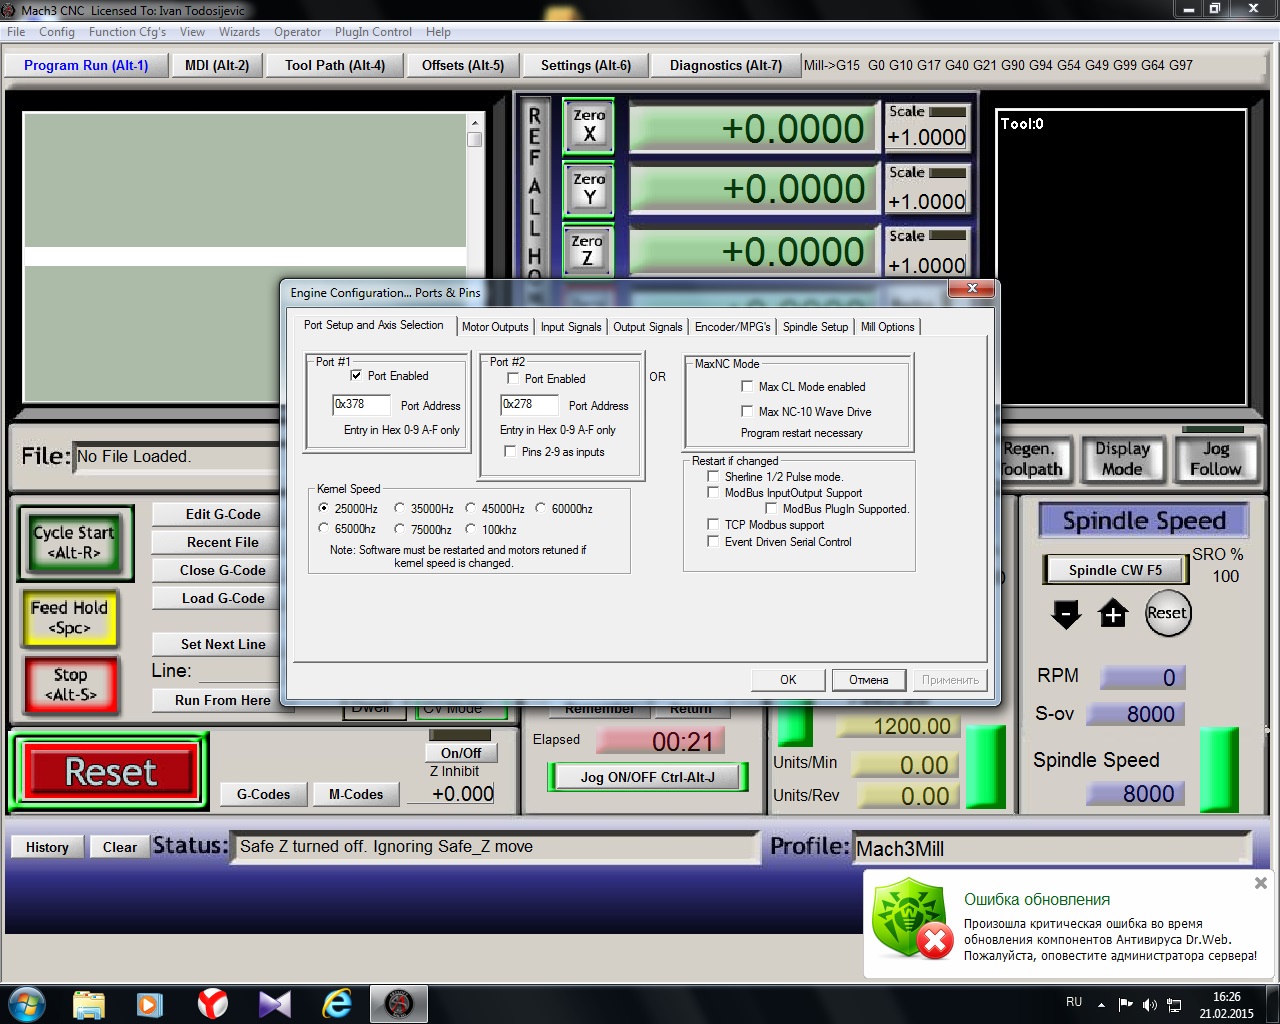This screenshot has width=1280, height=1024.
Task: Click the Jog ON/OFF Ctrl-Alt-J button
Action: [x=647, y=777]
